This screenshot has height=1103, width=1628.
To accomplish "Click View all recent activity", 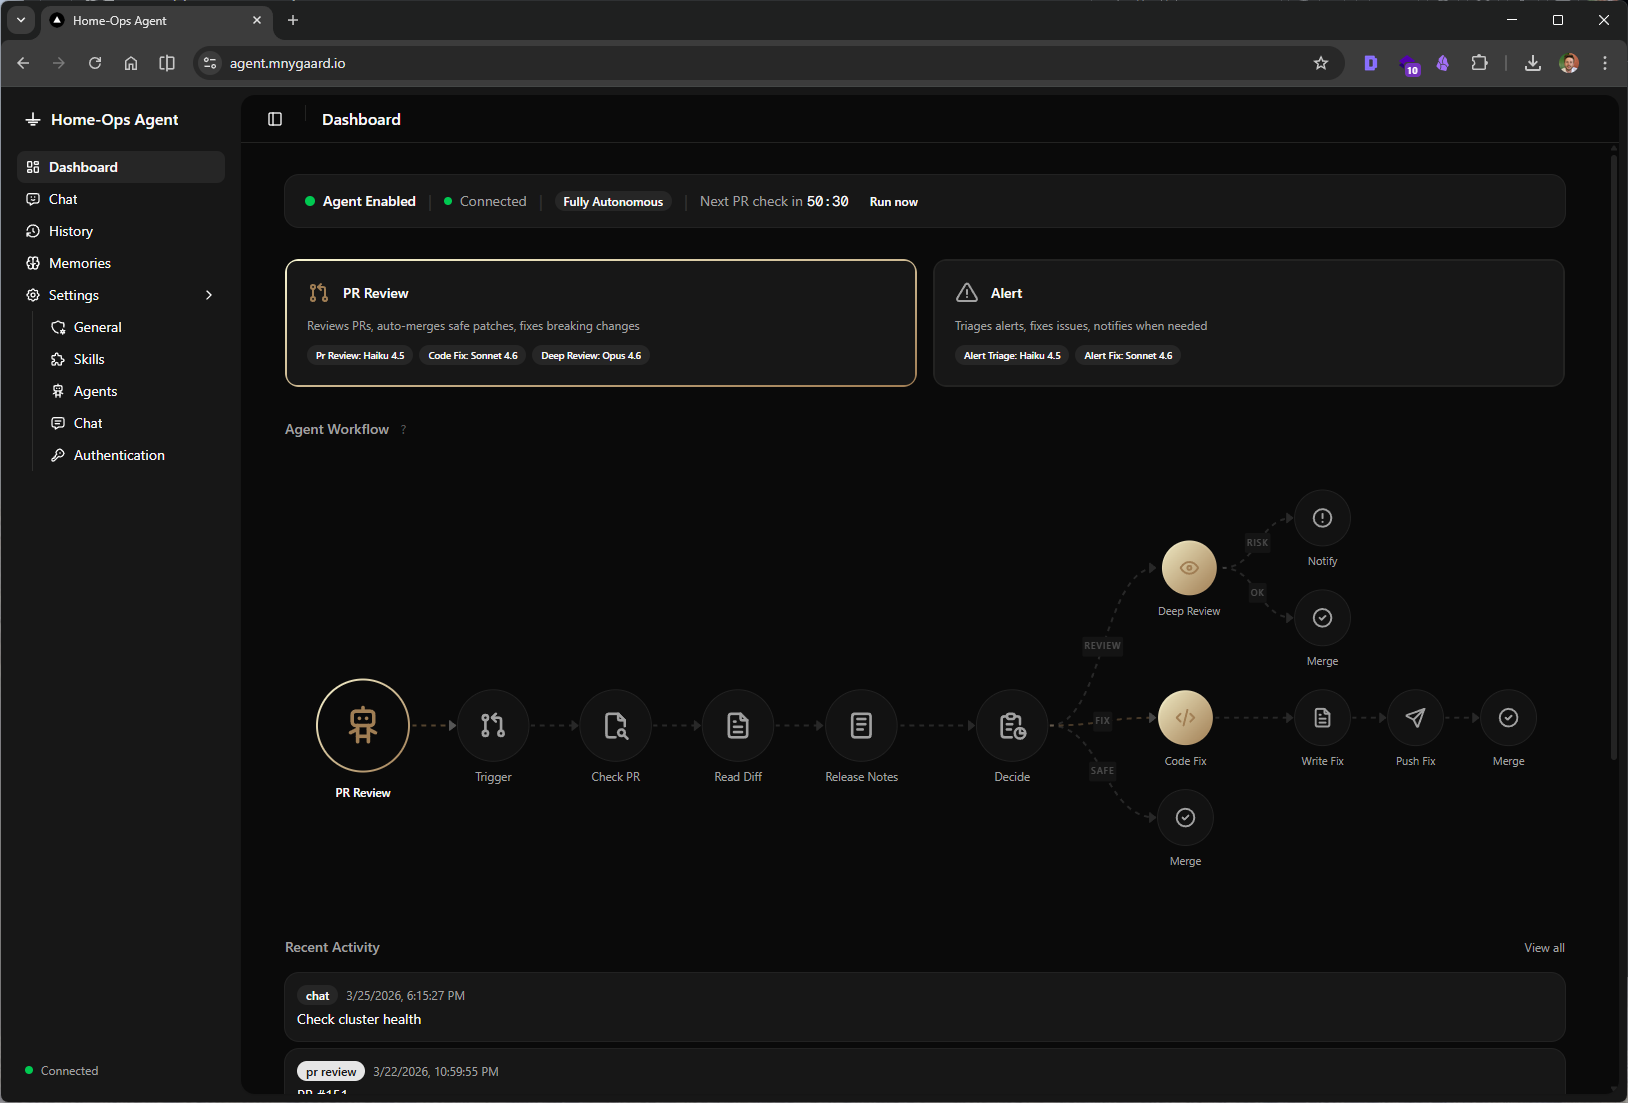I will click(1544, 948).
